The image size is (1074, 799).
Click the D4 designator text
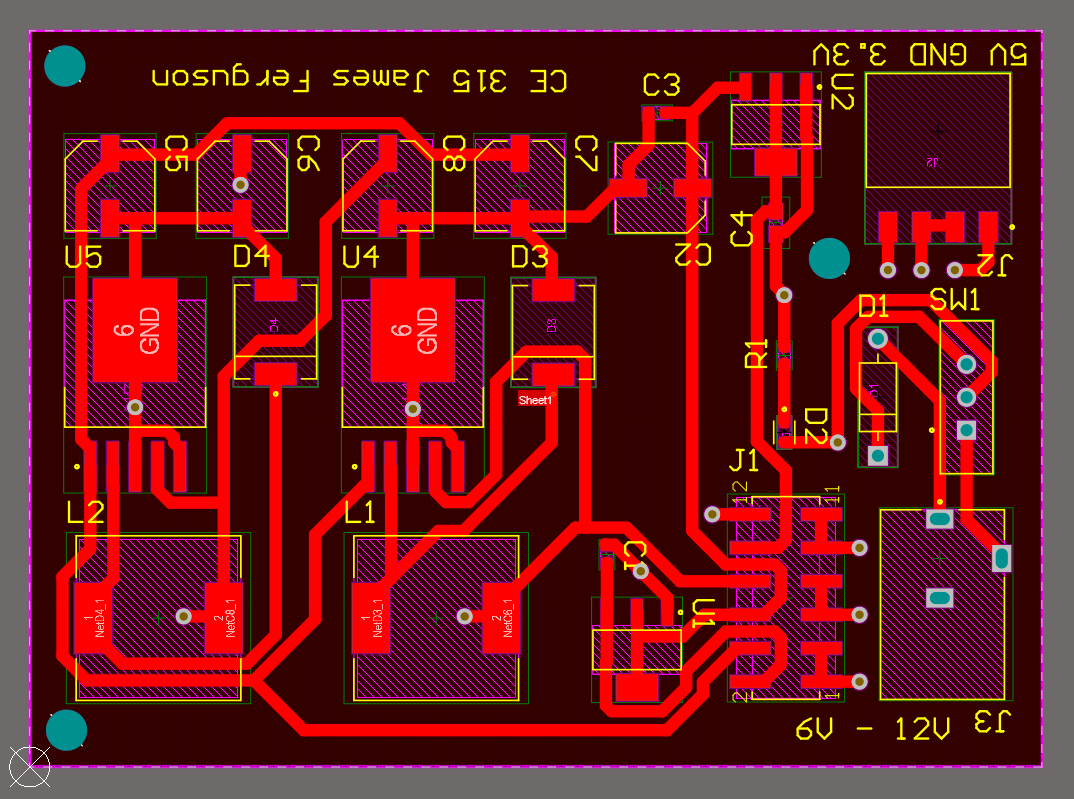[x=251, y=257]
